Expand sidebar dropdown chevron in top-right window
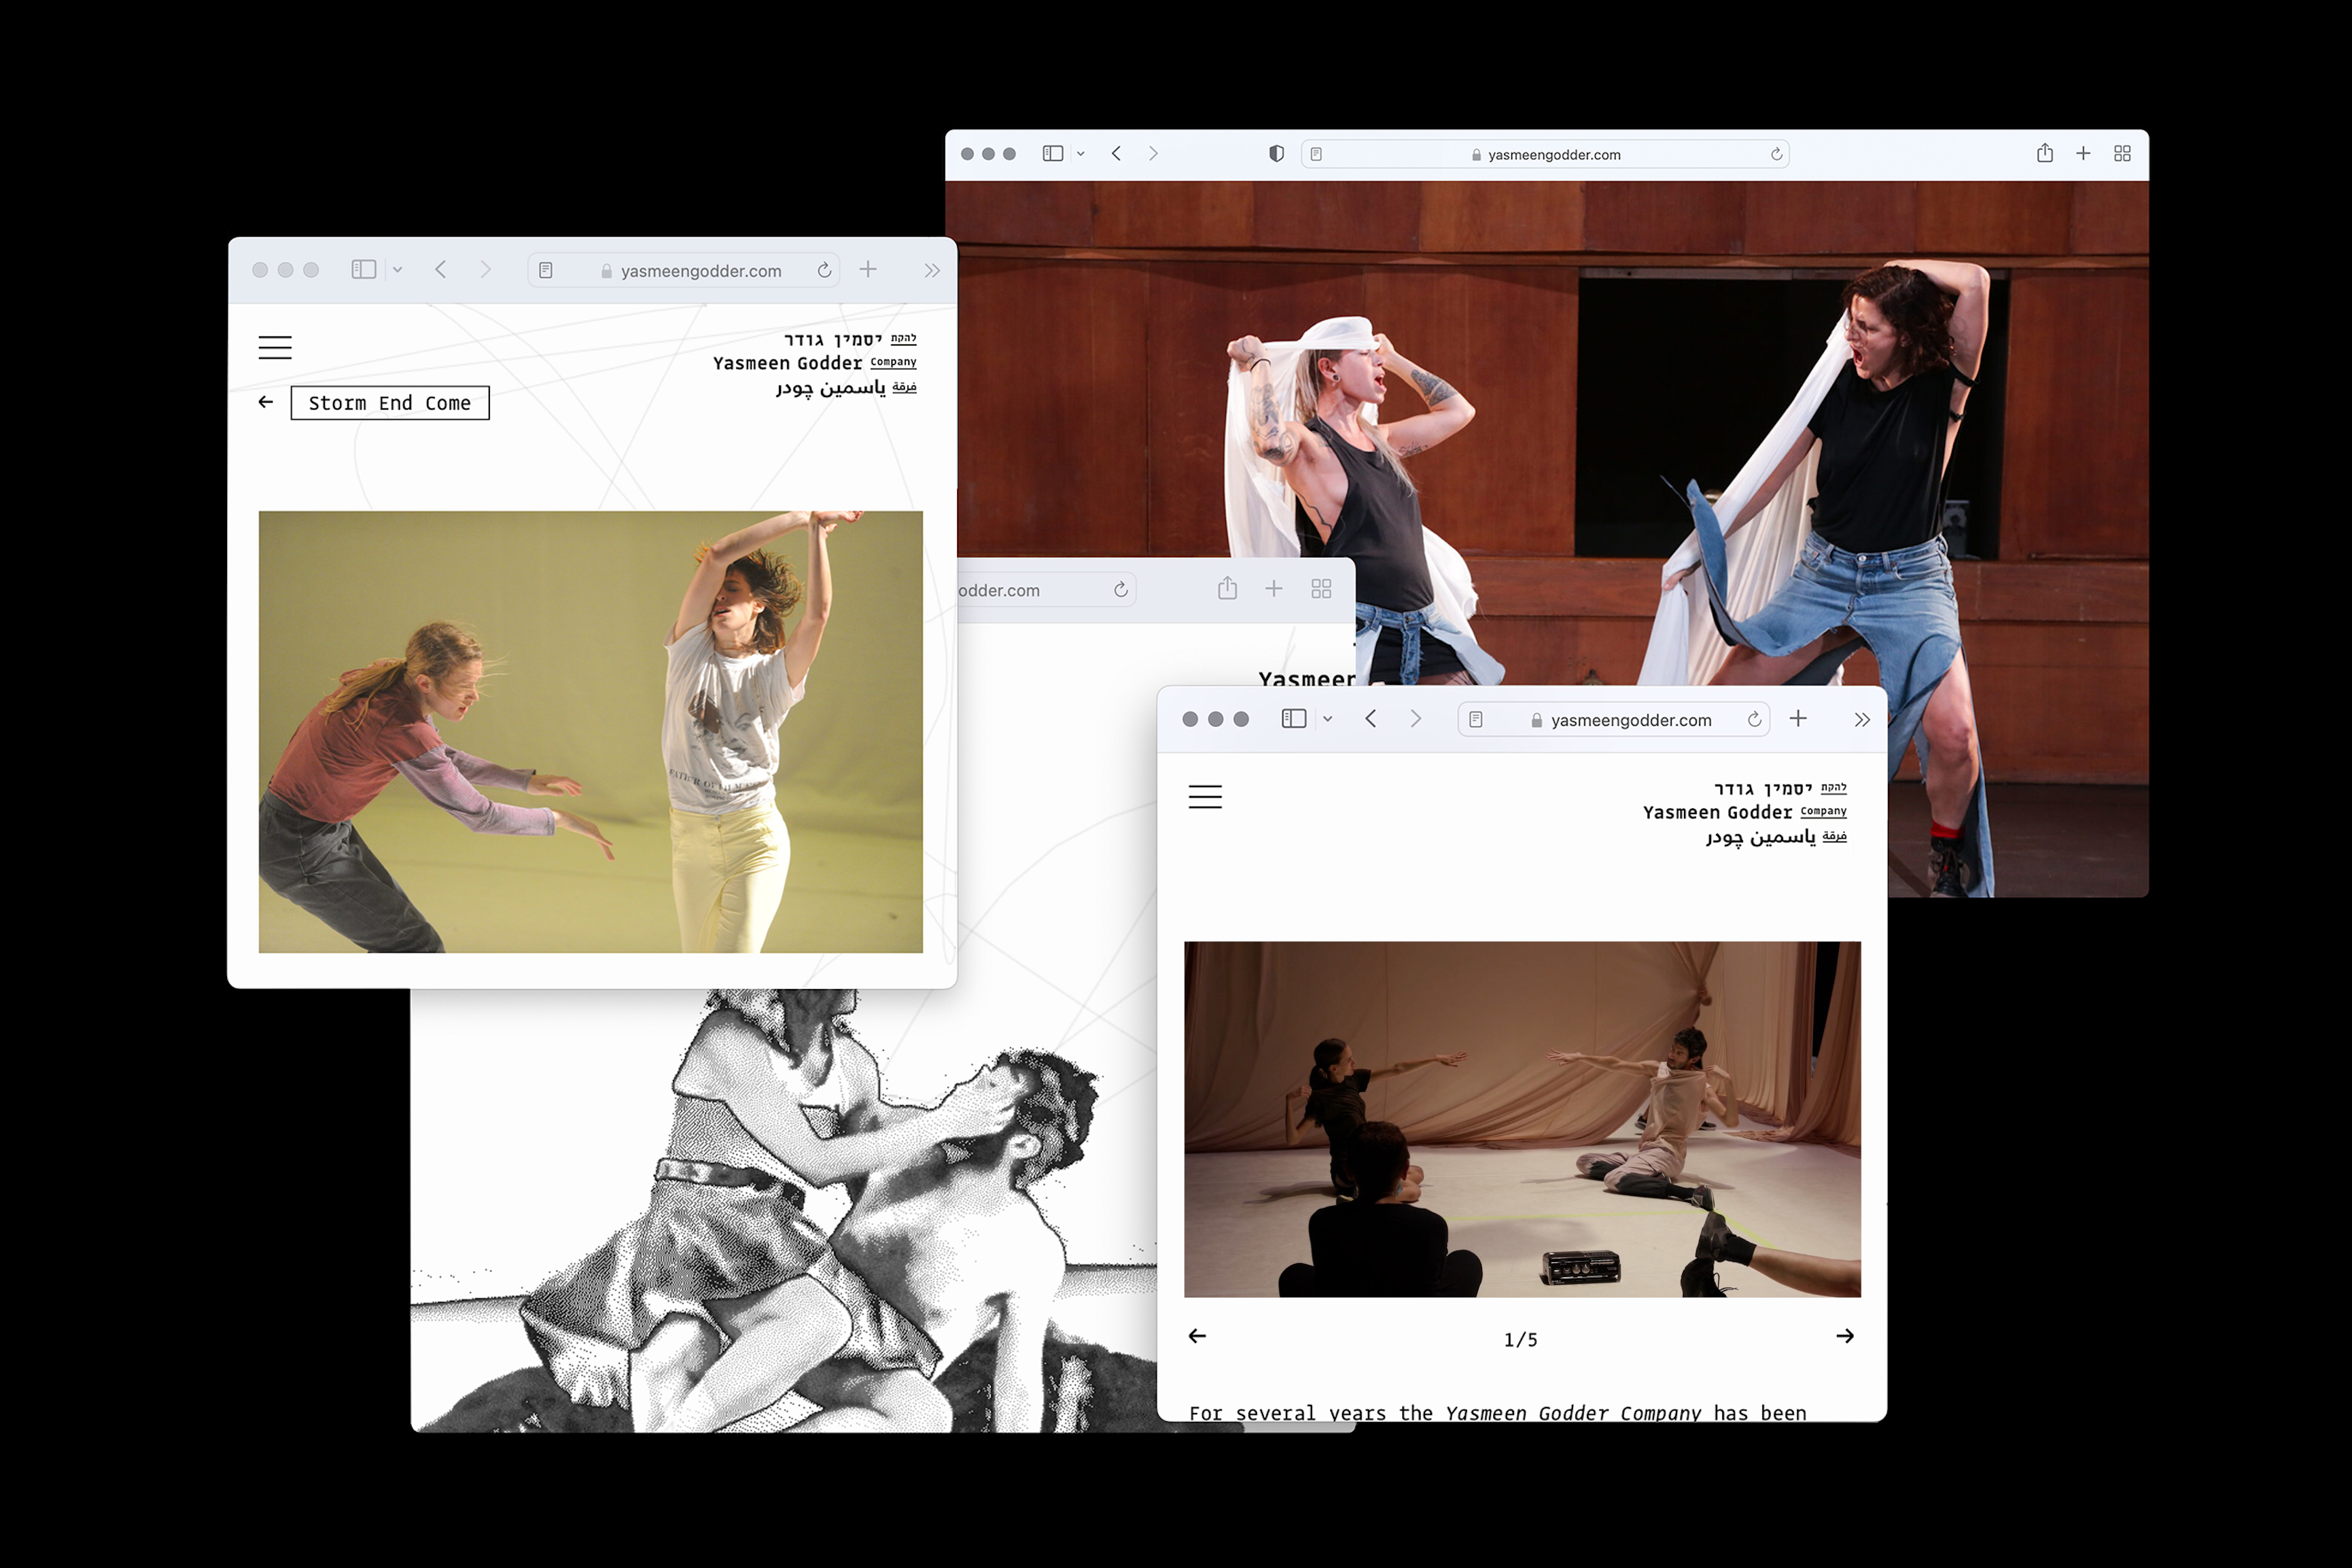 1081,154
